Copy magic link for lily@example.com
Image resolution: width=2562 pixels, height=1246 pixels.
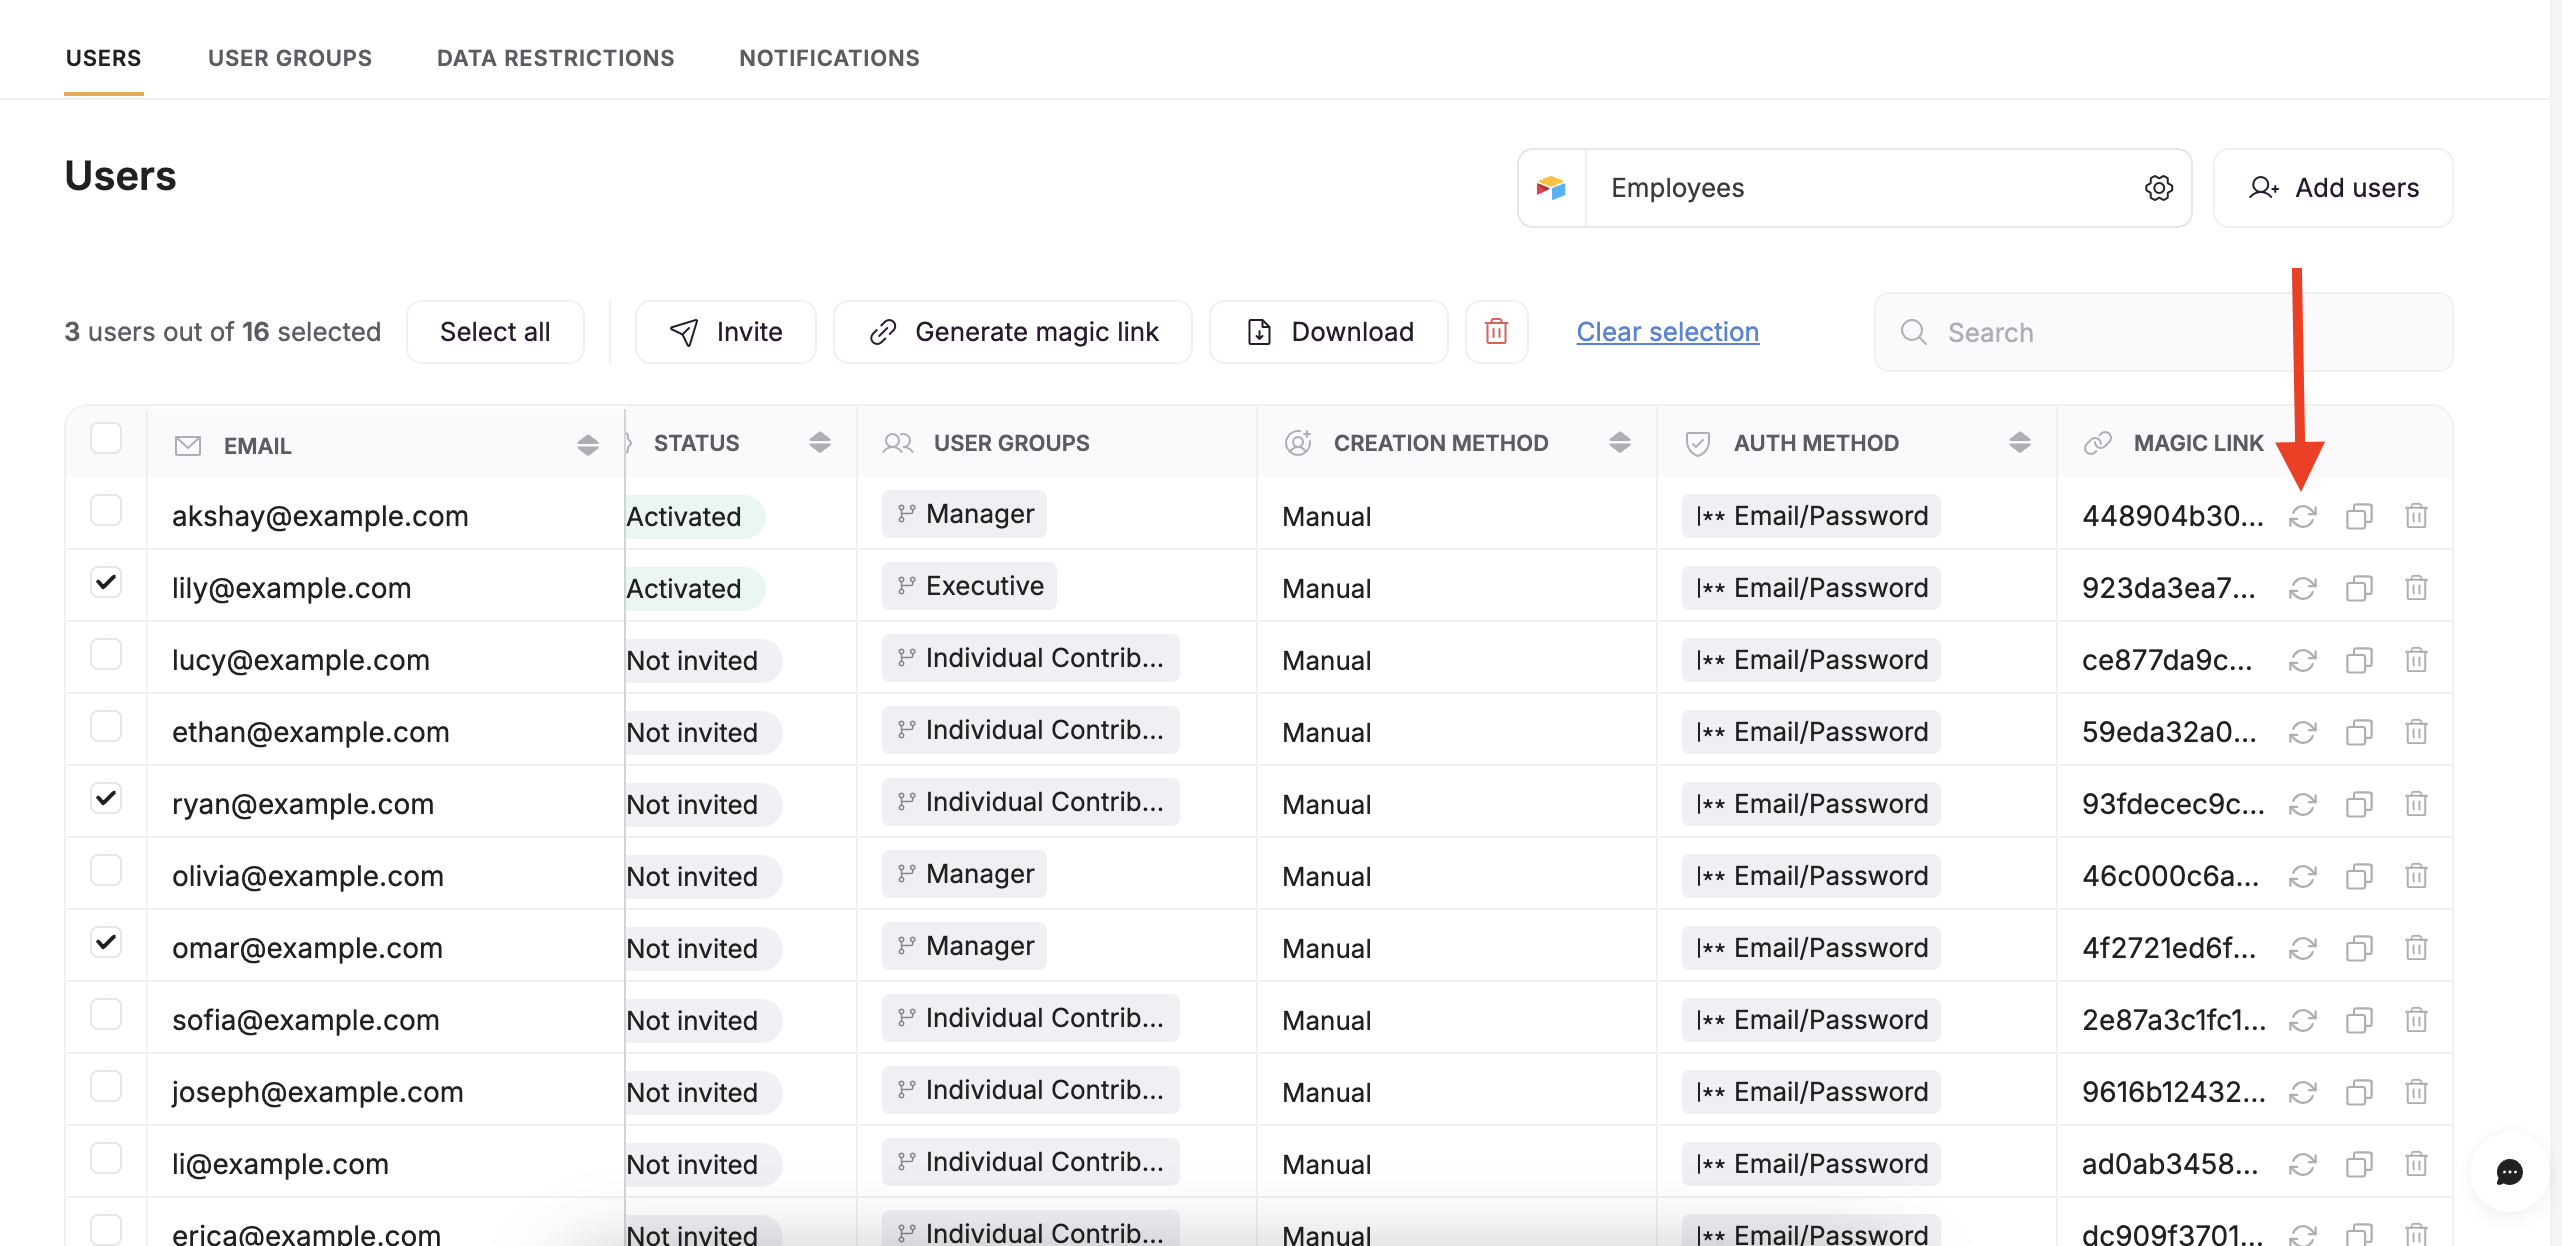[2359, 588]
